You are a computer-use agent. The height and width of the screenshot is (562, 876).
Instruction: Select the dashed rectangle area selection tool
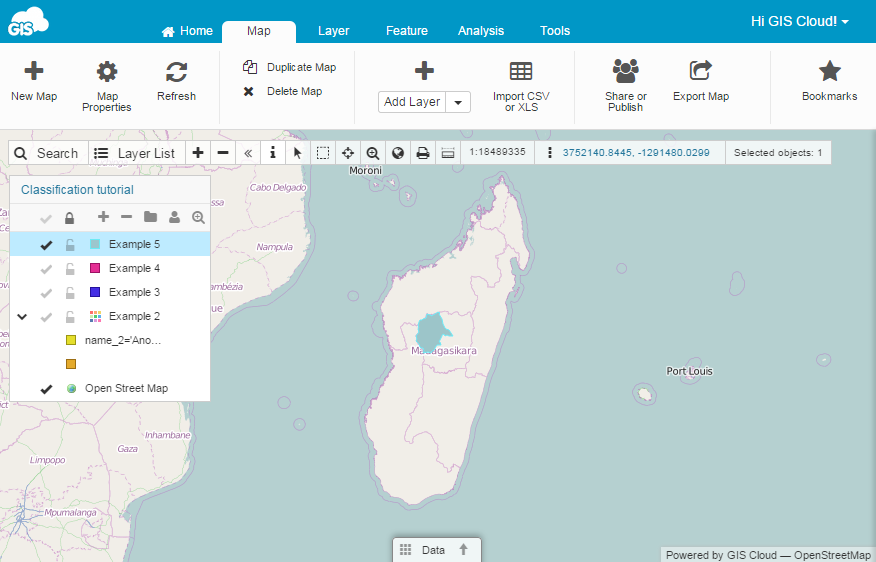pyautogui.click(x=322, y=153)
